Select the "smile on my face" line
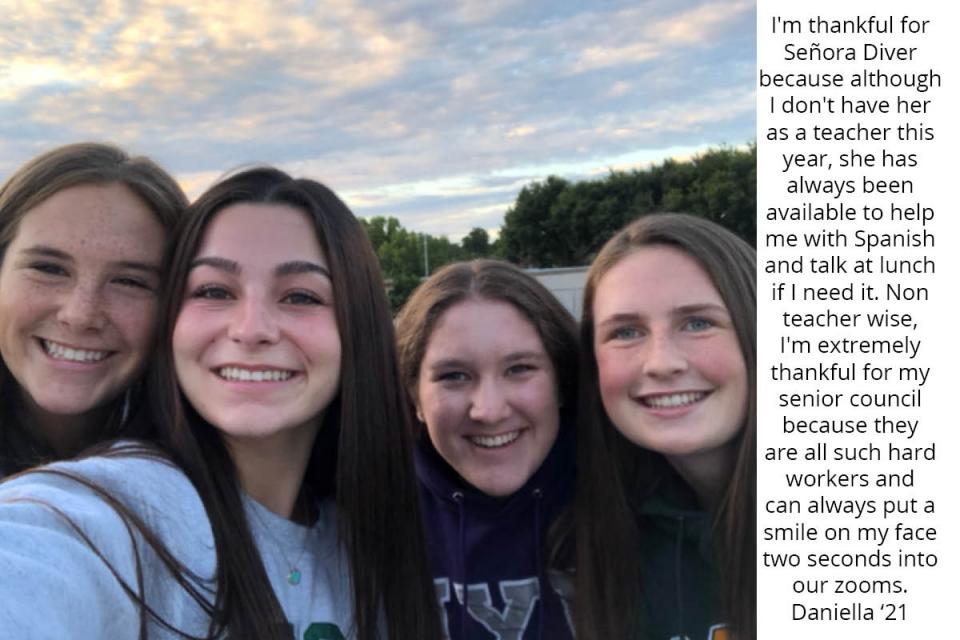960x640 pixels. (850, 533)
